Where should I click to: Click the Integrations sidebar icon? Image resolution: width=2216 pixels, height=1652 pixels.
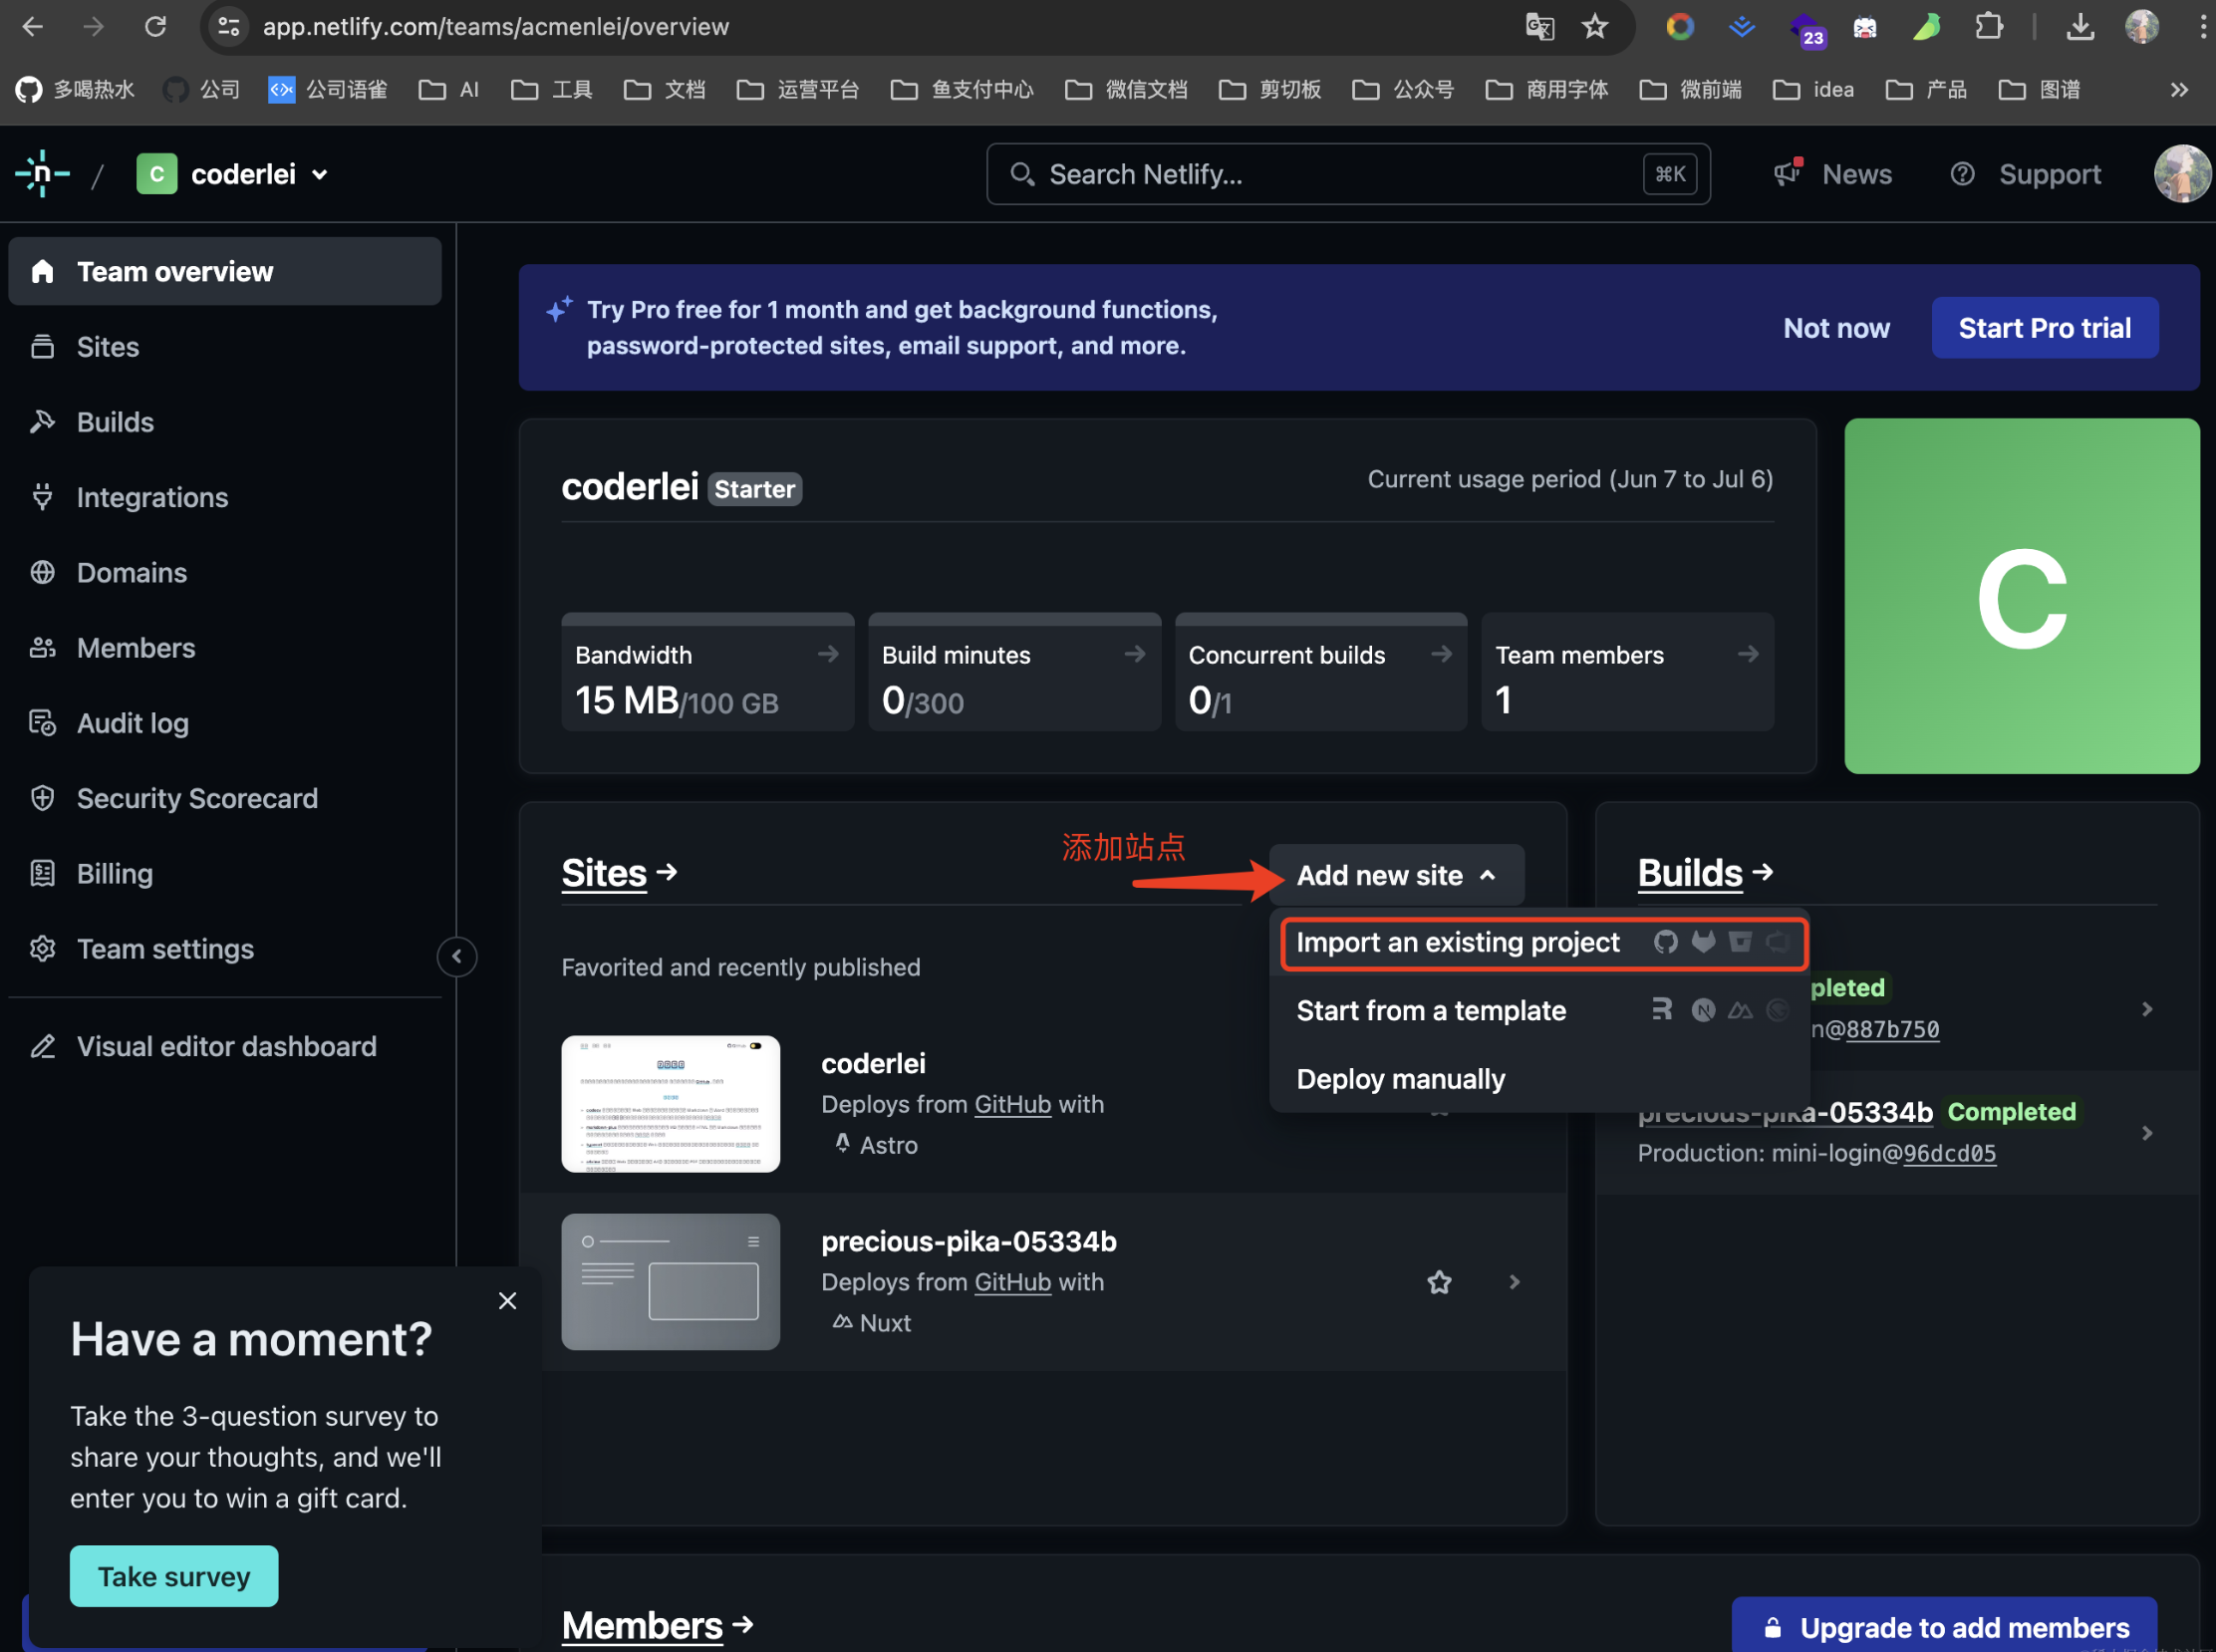[x=47, y=496]
